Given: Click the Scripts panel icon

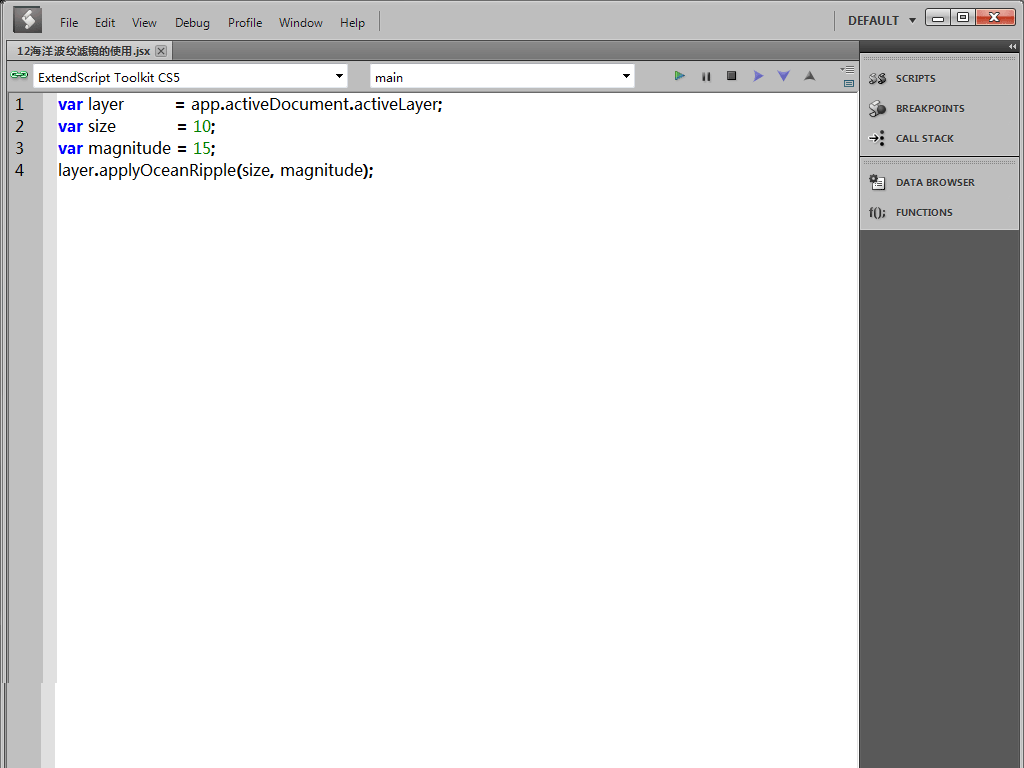Looking at the screenshot, I should [x=877, y=78].
